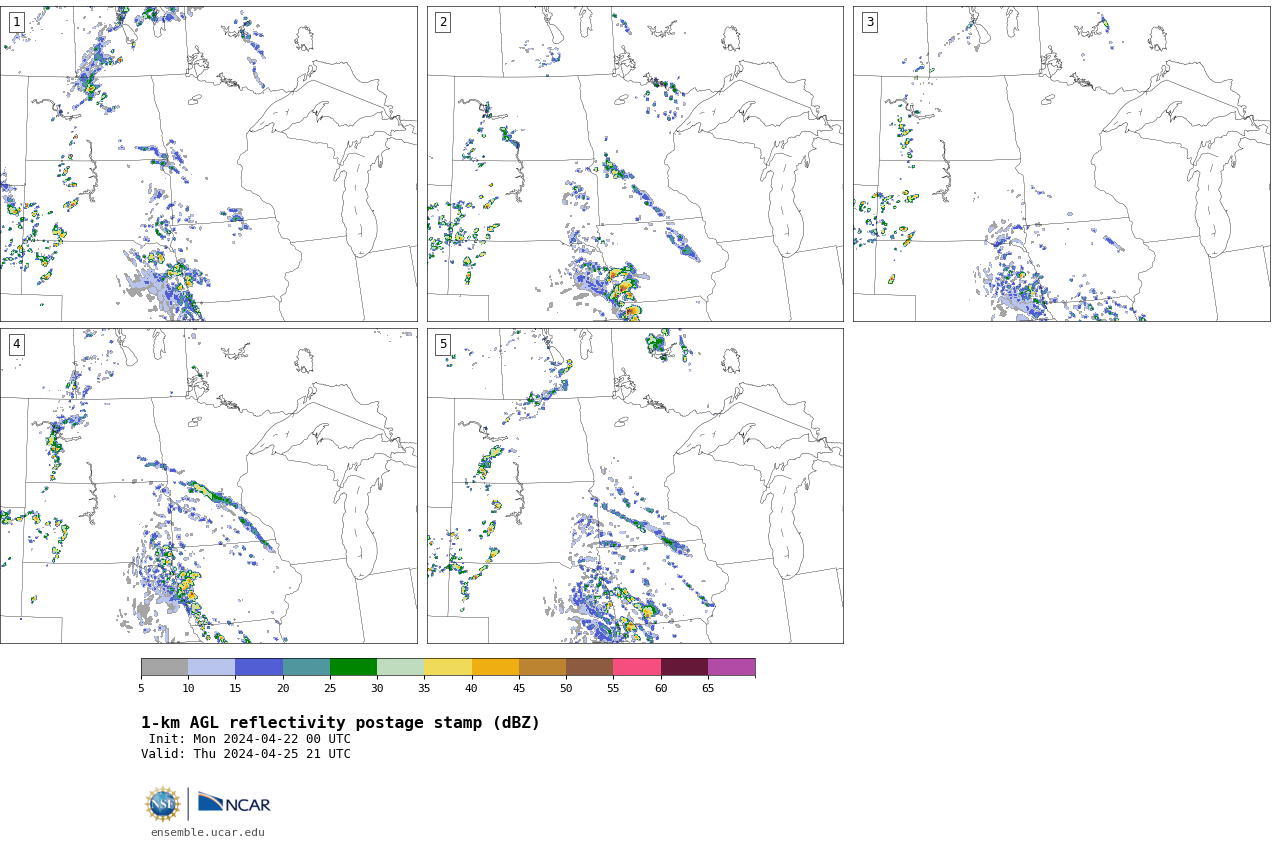Screen dimensions: 1280x844
Task: Click the purple 65+ dBZ swatch
Action: coord(731,667)
